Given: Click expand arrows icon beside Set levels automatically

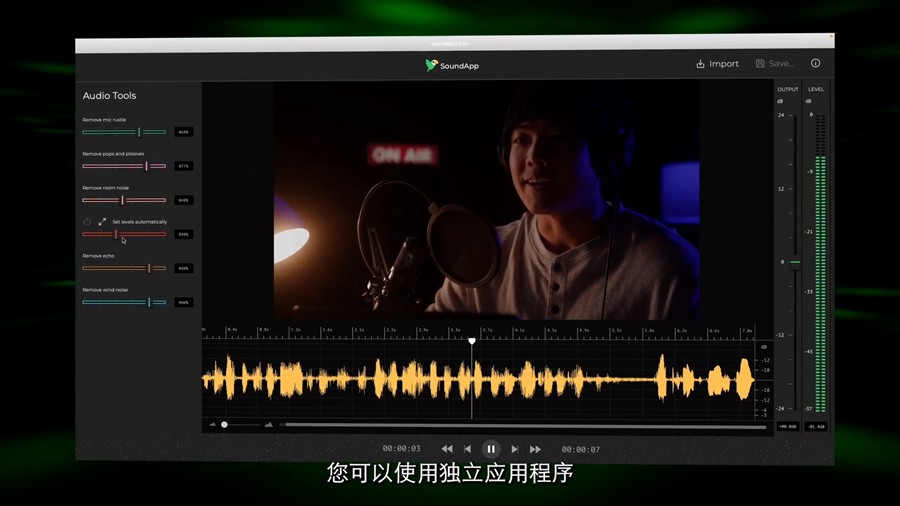Looking at the screenshot, I should click(102, 221).
